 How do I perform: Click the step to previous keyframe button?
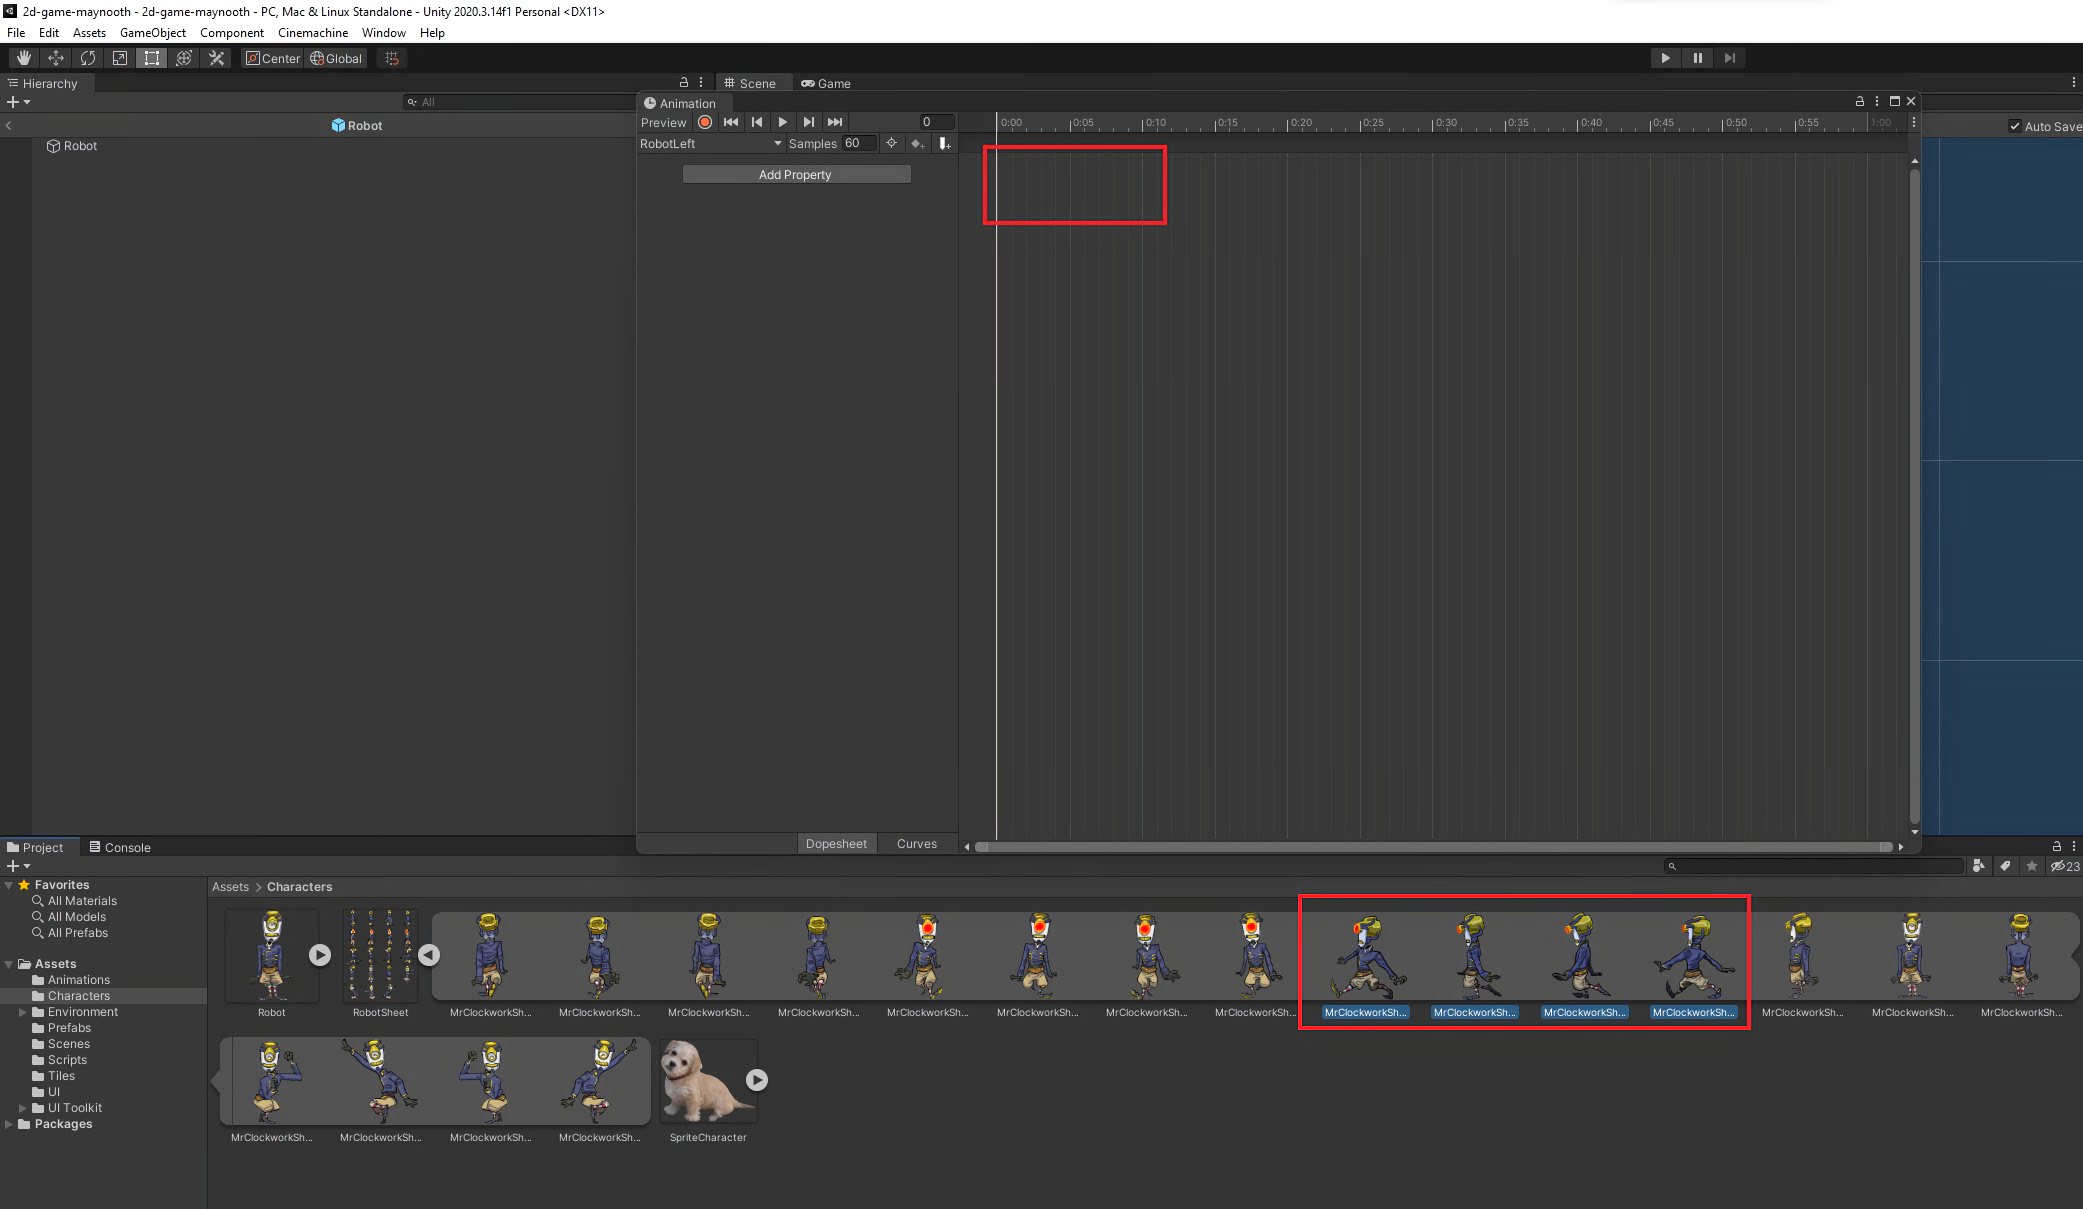click(757, 122)
